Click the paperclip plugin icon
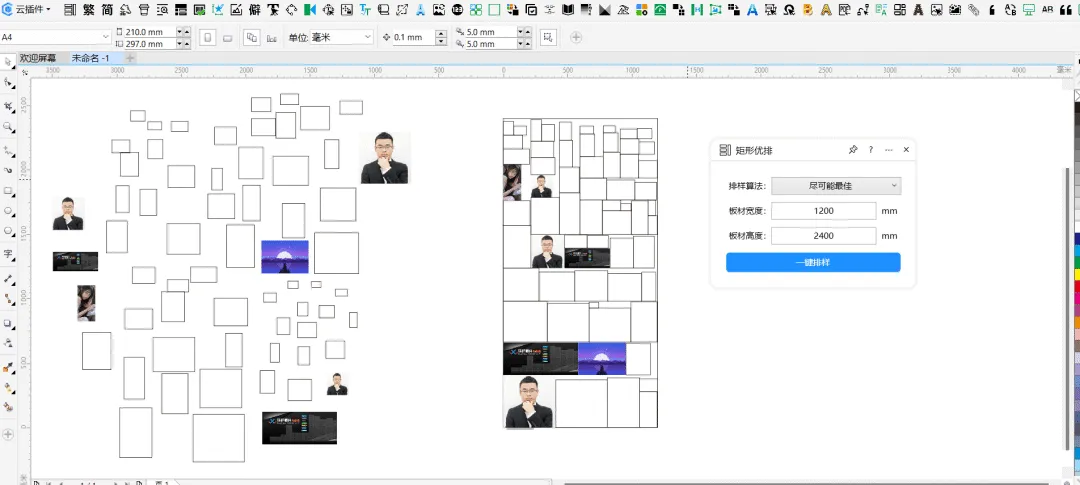This screenshot has height=485, width=1080. tap(973, 10)
